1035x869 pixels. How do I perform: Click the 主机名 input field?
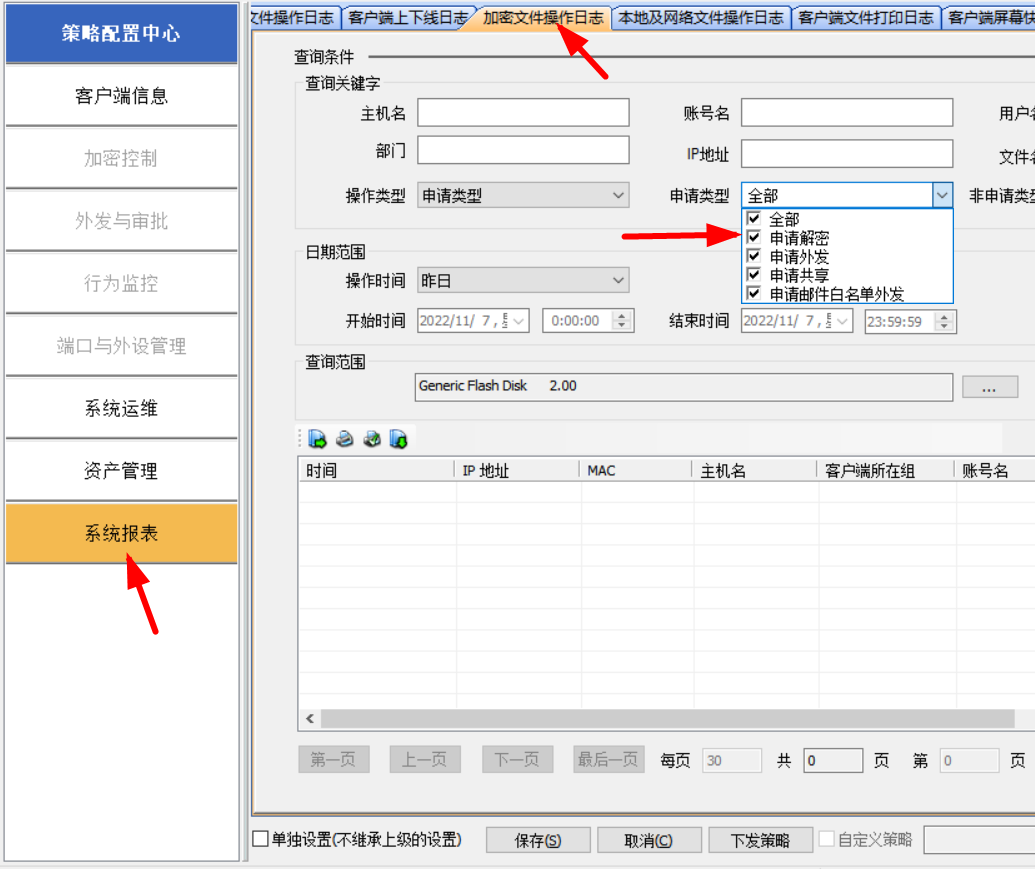click(523, 113)
